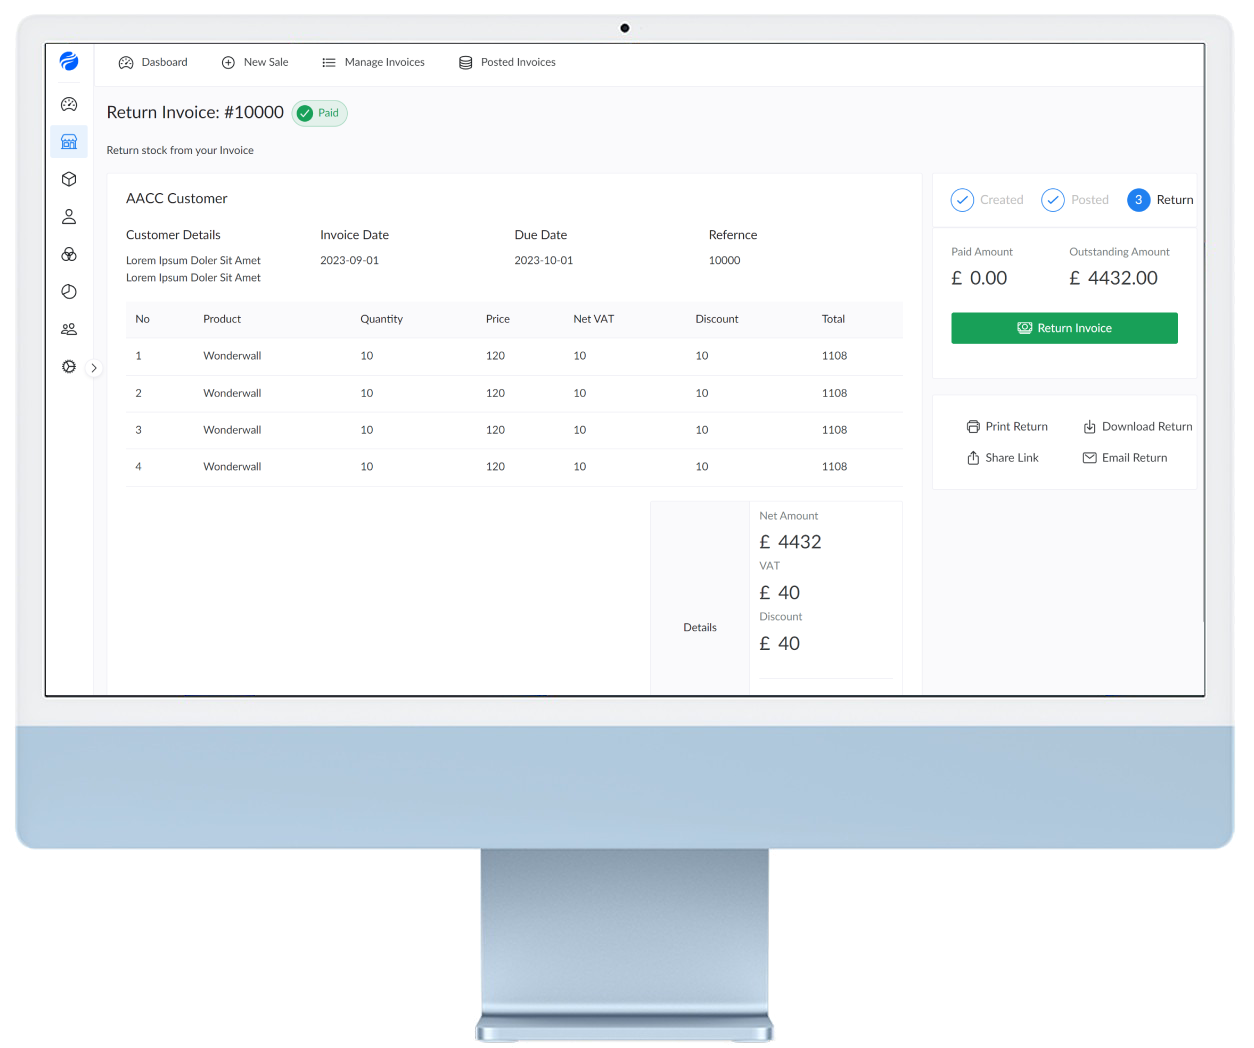The width and height of the screenshot is (1254, 1048).
Task: Open Manage Invoices from the top bar
Action: click(373, 62)
